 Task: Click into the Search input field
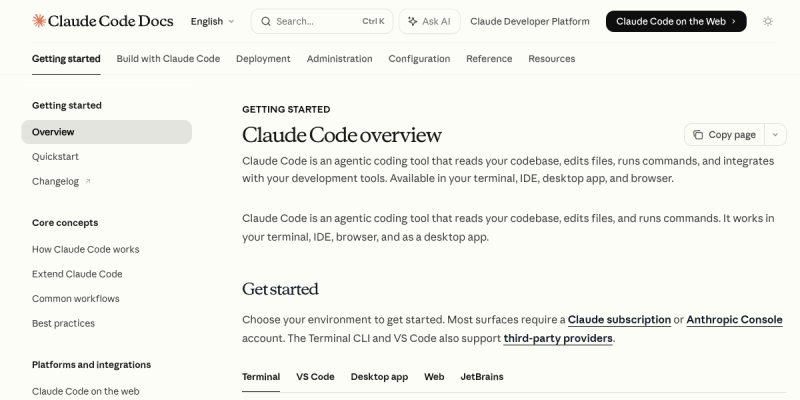coord(322,21)
